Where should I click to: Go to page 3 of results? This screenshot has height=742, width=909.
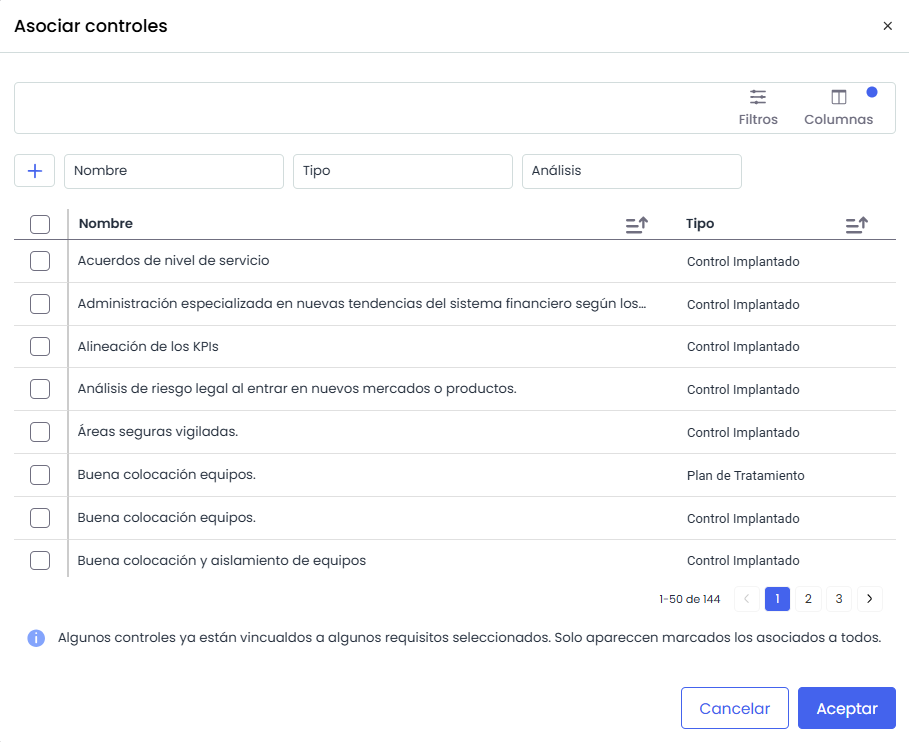point(839,599)
